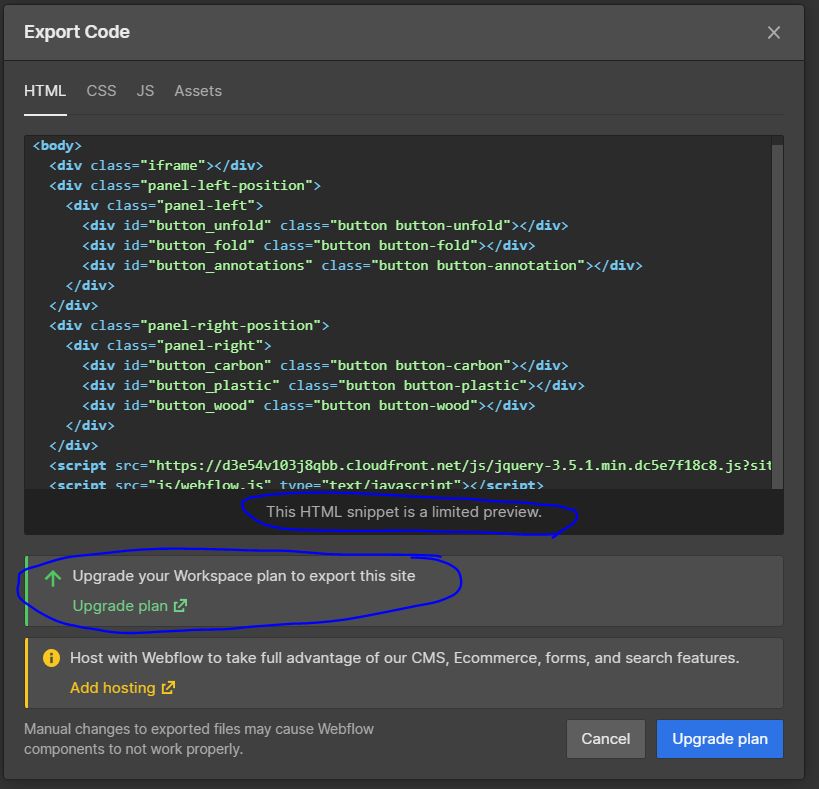This screenshot has height=789, width=819.
Task: Click the external link icon beside Upgrade plan
Action: [x=180, y=606]
